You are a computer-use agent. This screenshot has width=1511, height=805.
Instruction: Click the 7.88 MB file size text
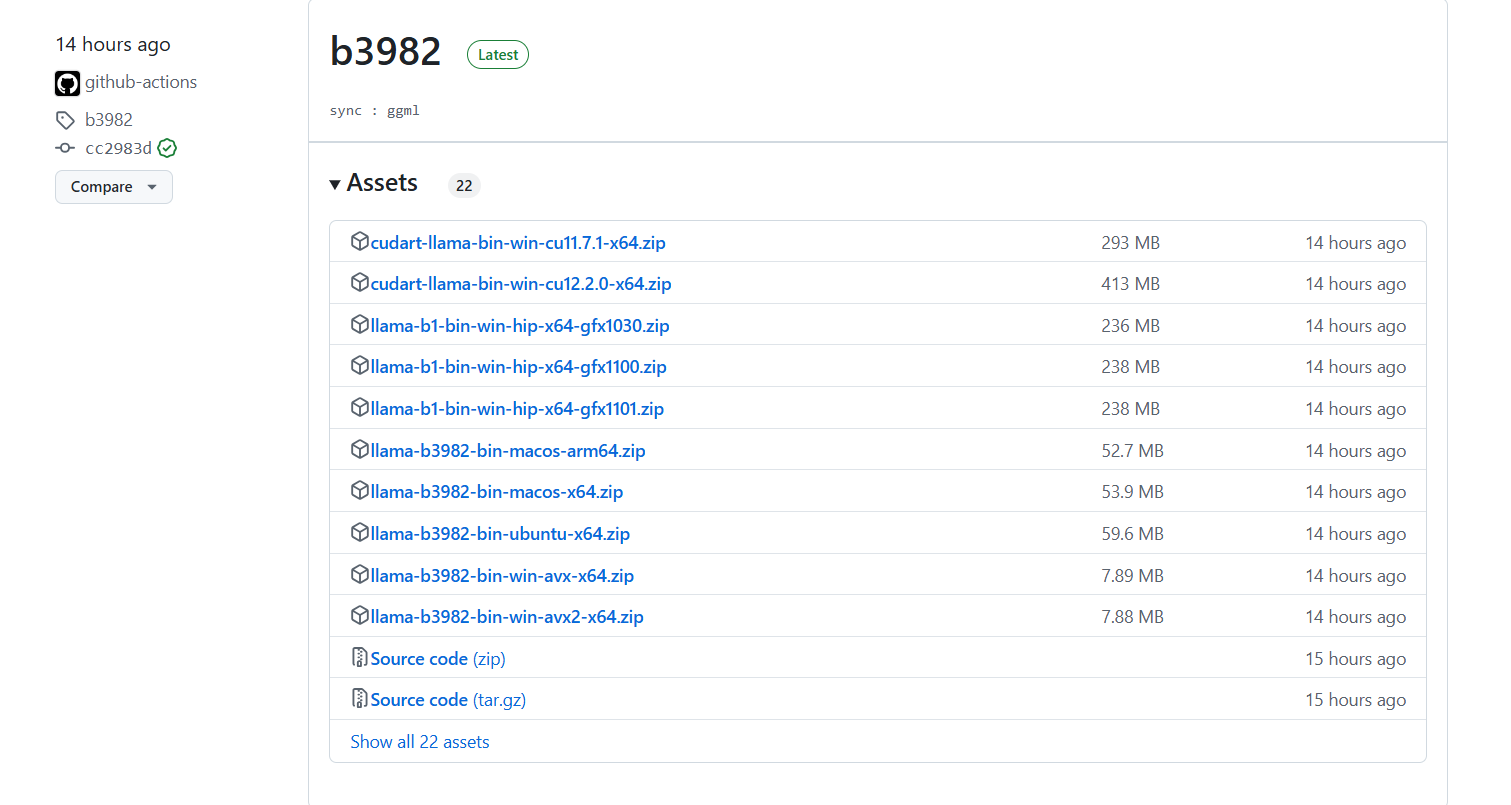pos(1133,617)
